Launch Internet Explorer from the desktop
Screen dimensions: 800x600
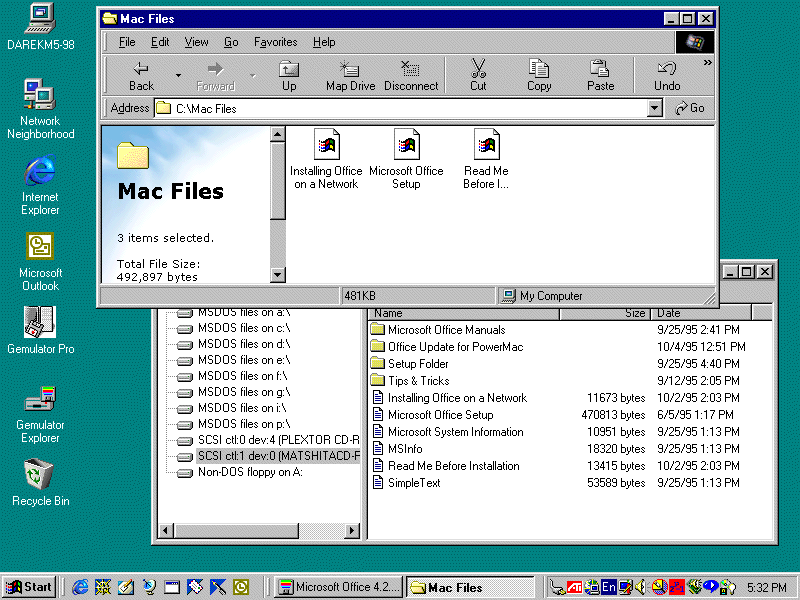point(40,186)
